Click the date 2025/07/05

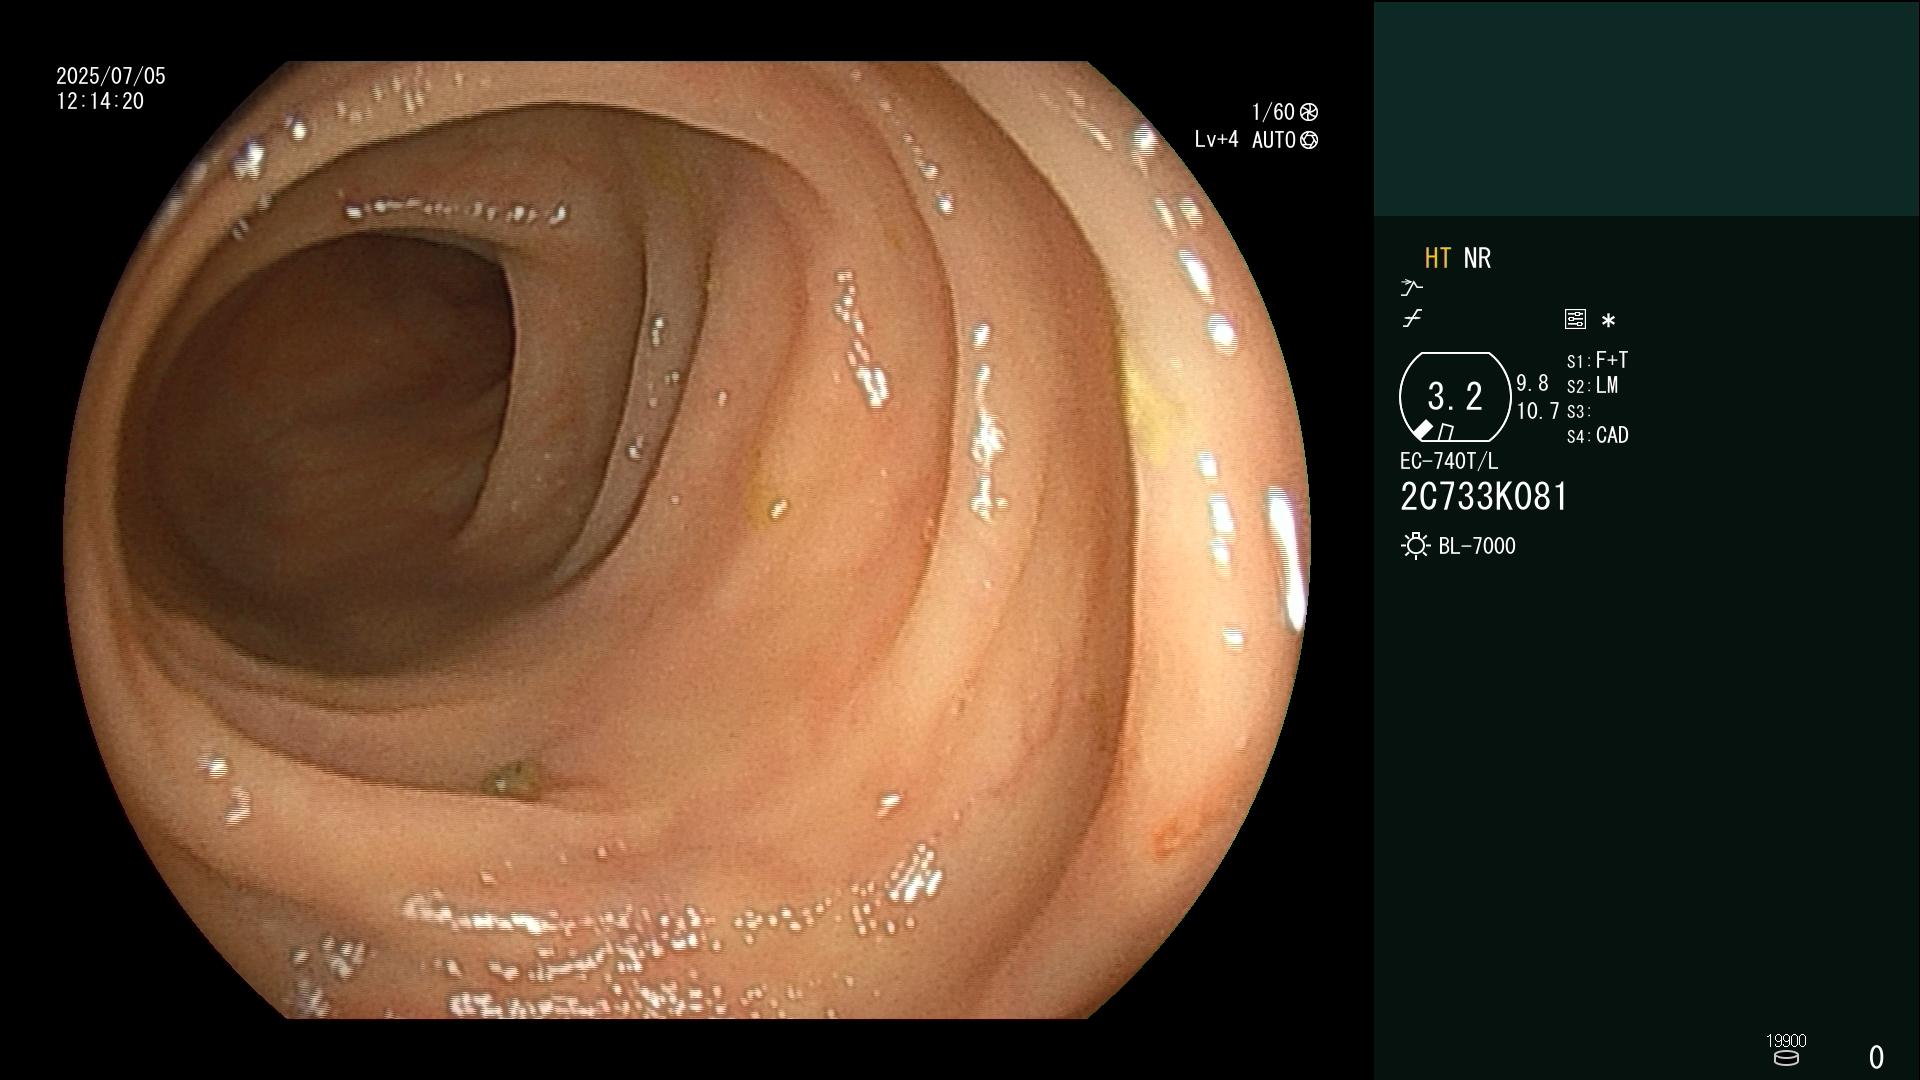(x=111, y=76)
